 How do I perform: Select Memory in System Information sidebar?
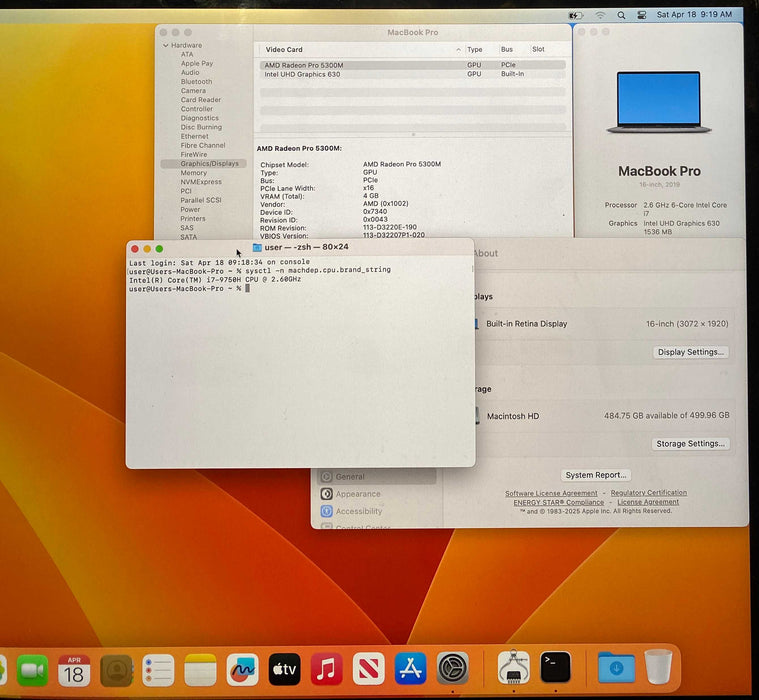click(194, 173)
